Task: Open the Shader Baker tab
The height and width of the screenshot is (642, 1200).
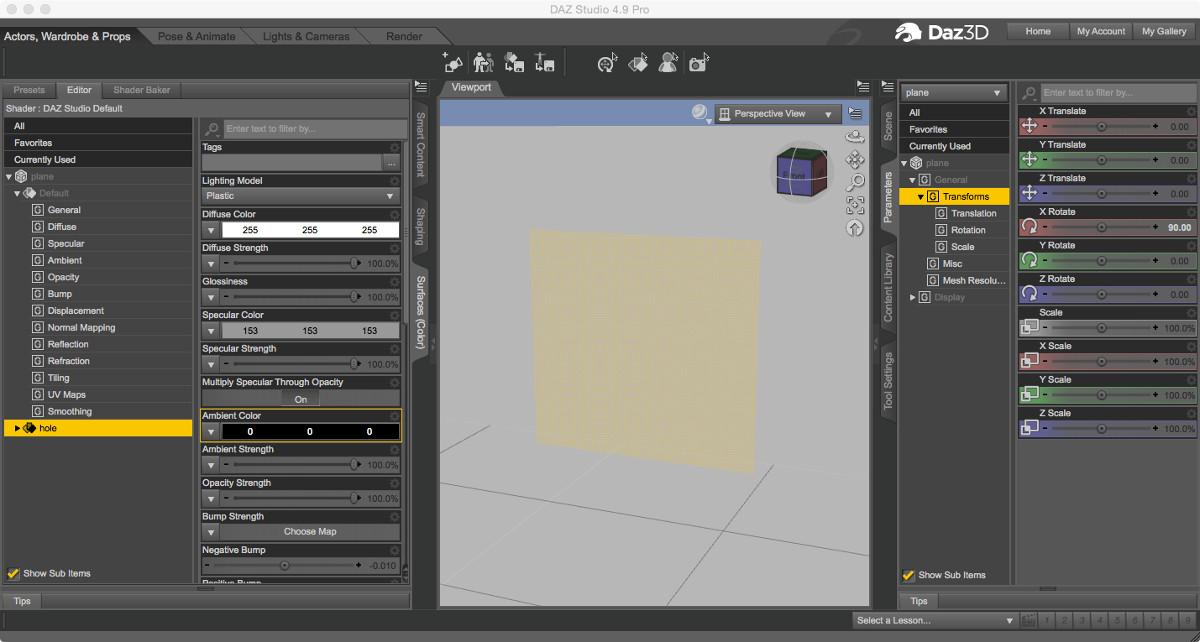Action: pos(142,90)
